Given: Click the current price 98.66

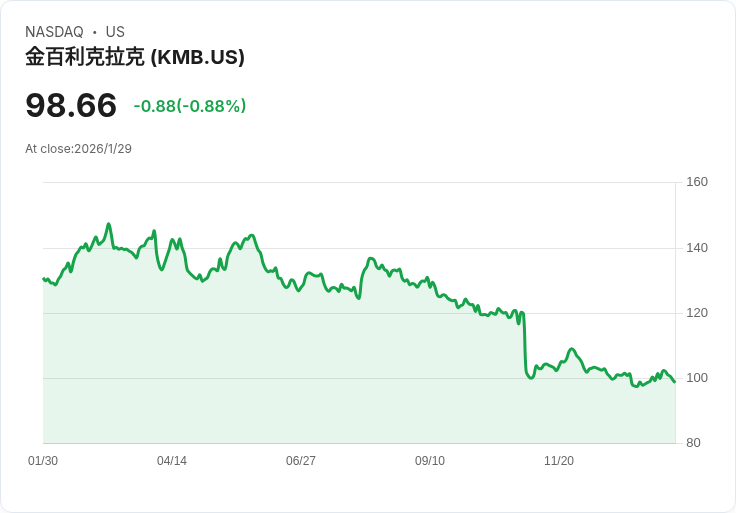Looking at the screenshot, I should (71, 105).
